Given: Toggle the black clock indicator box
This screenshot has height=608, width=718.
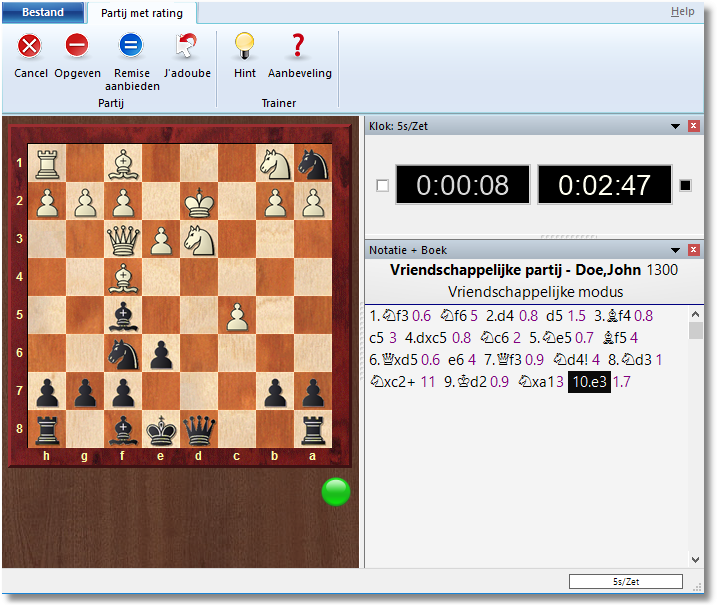Looking at the screenshot, I should 686,185.
